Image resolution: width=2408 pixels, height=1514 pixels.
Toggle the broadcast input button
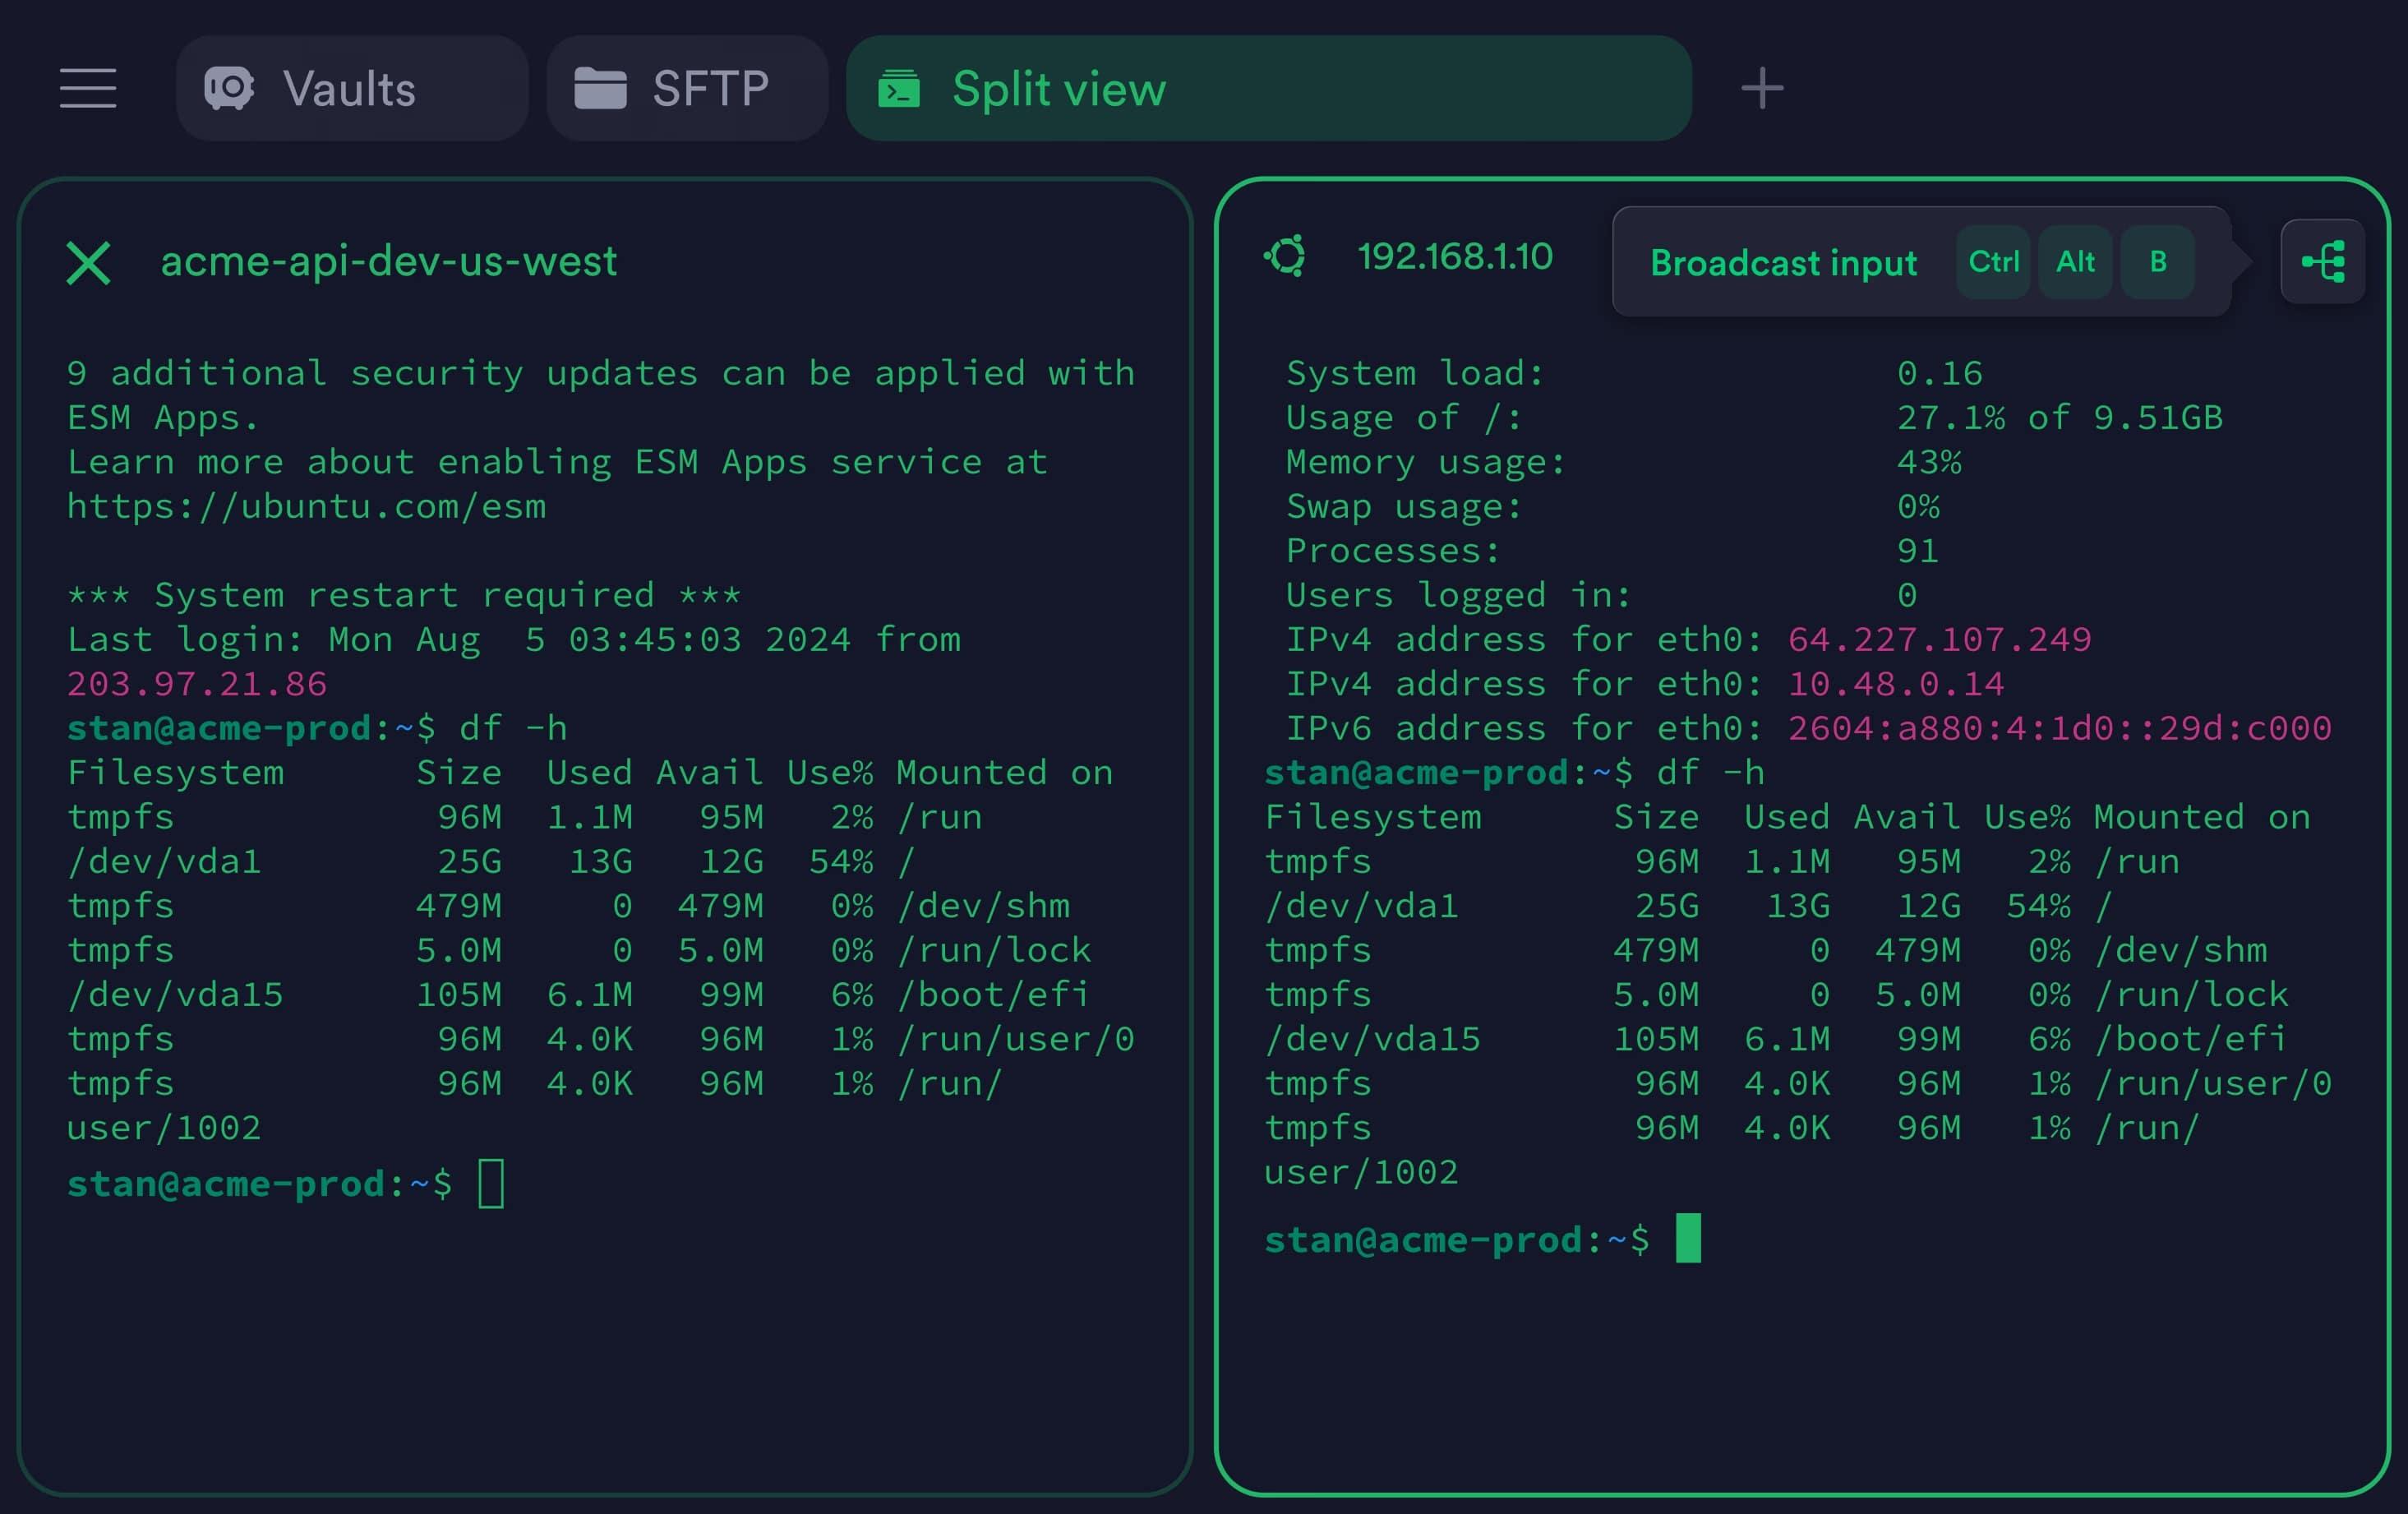(x=2322, y=261)
